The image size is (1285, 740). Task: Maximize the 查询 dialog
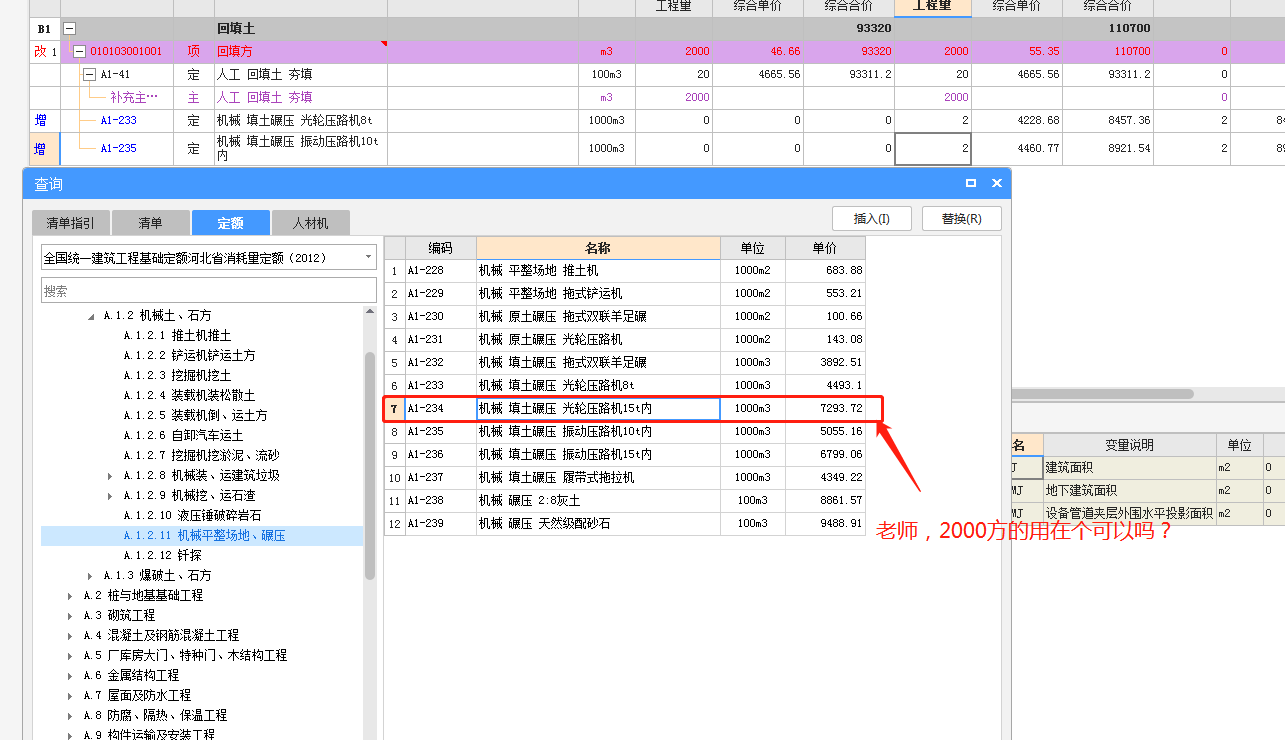pyautogui.click(x=971, y=184)
